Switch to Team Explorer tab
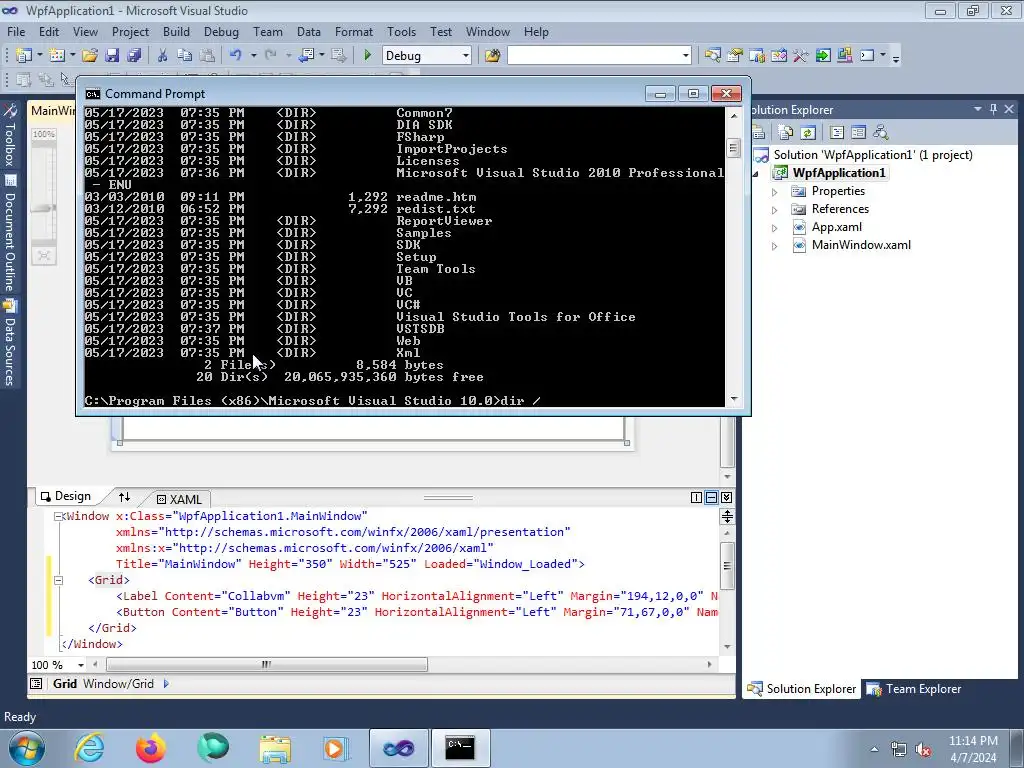 tap(914, 689)
